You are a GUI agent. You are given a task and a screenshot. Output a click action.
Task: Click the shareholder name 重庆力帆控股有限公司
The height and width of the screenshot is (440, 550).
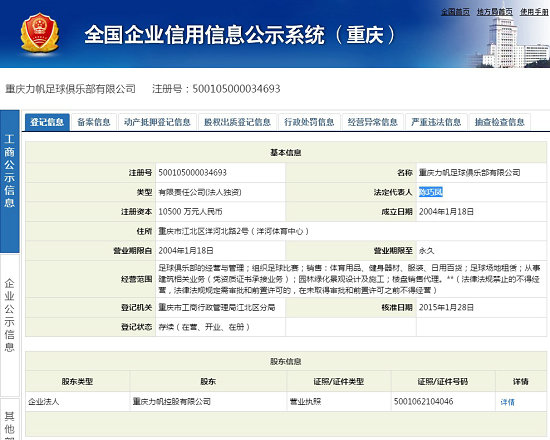172,401
